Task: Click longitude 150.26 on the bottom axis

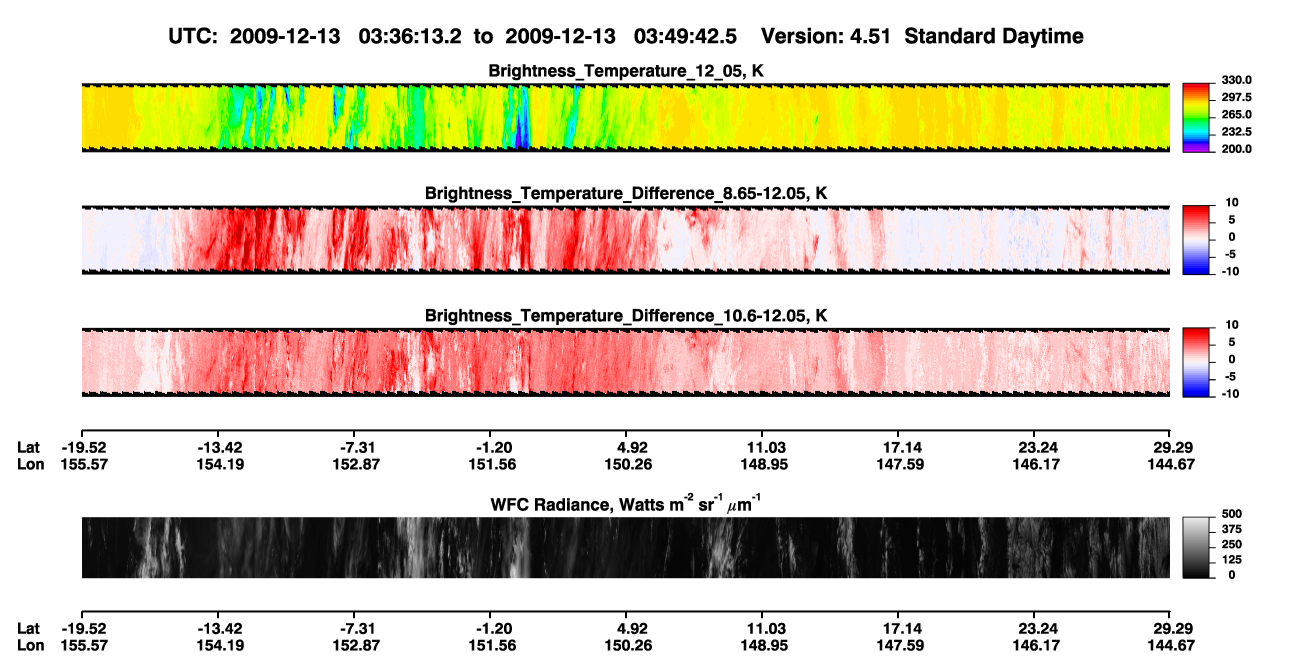Action: [630, 645]
